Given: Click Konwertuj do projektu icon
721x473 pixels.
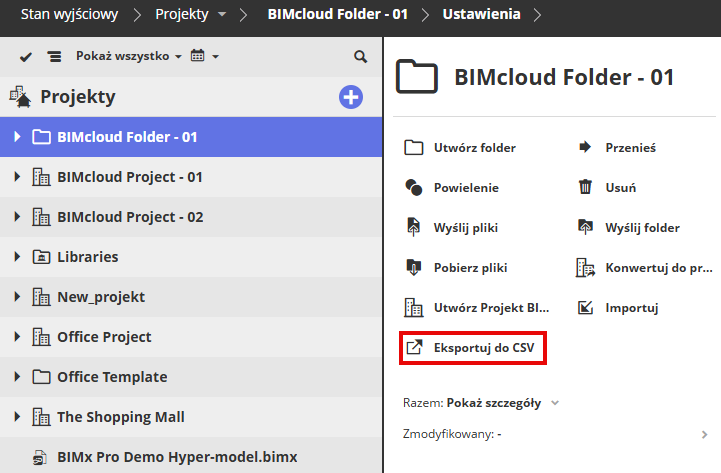Looking at the screenshot, I should pyautogui.click(x=585, y=268).
